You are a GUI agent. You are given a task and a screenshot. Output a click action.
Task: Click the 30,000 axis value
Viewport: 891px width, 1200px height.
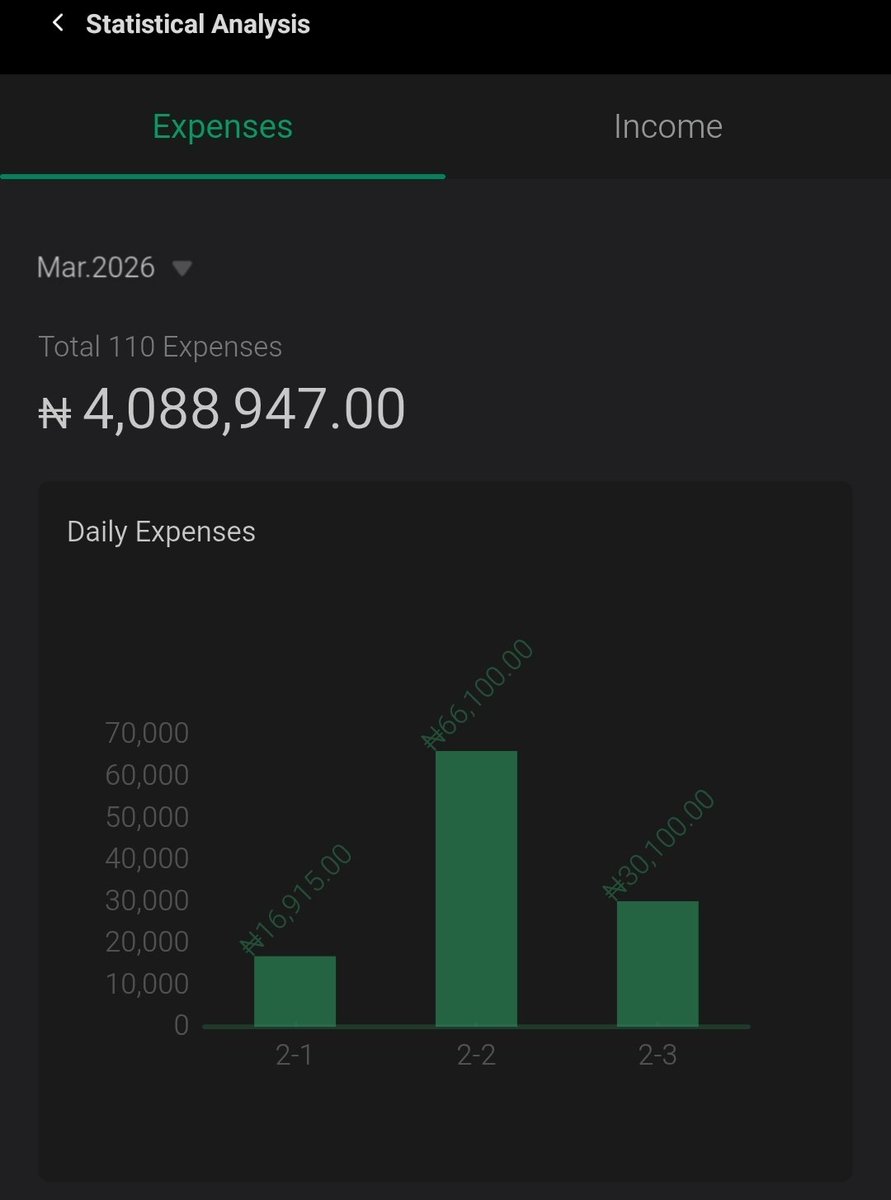(x=147, y=901)
